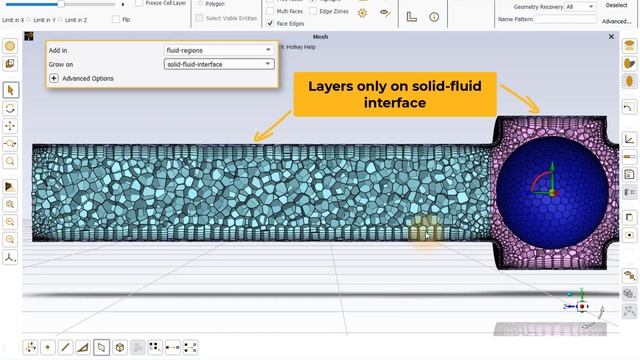This screenshot has width=640, height=360.
Task: Enable the Multi Faces checkbox
Action: tap(270, 11)
